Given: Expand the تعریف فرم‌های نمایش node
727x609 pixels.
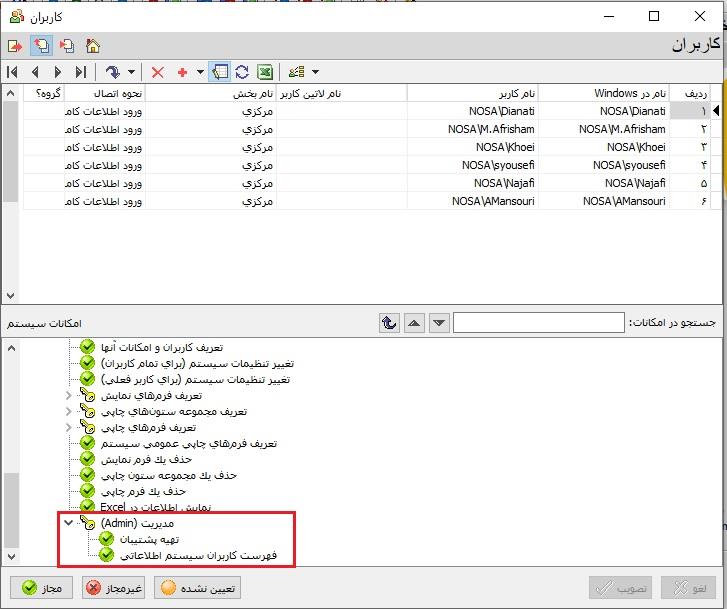Looking at the screenshot, I should (68, 396).
